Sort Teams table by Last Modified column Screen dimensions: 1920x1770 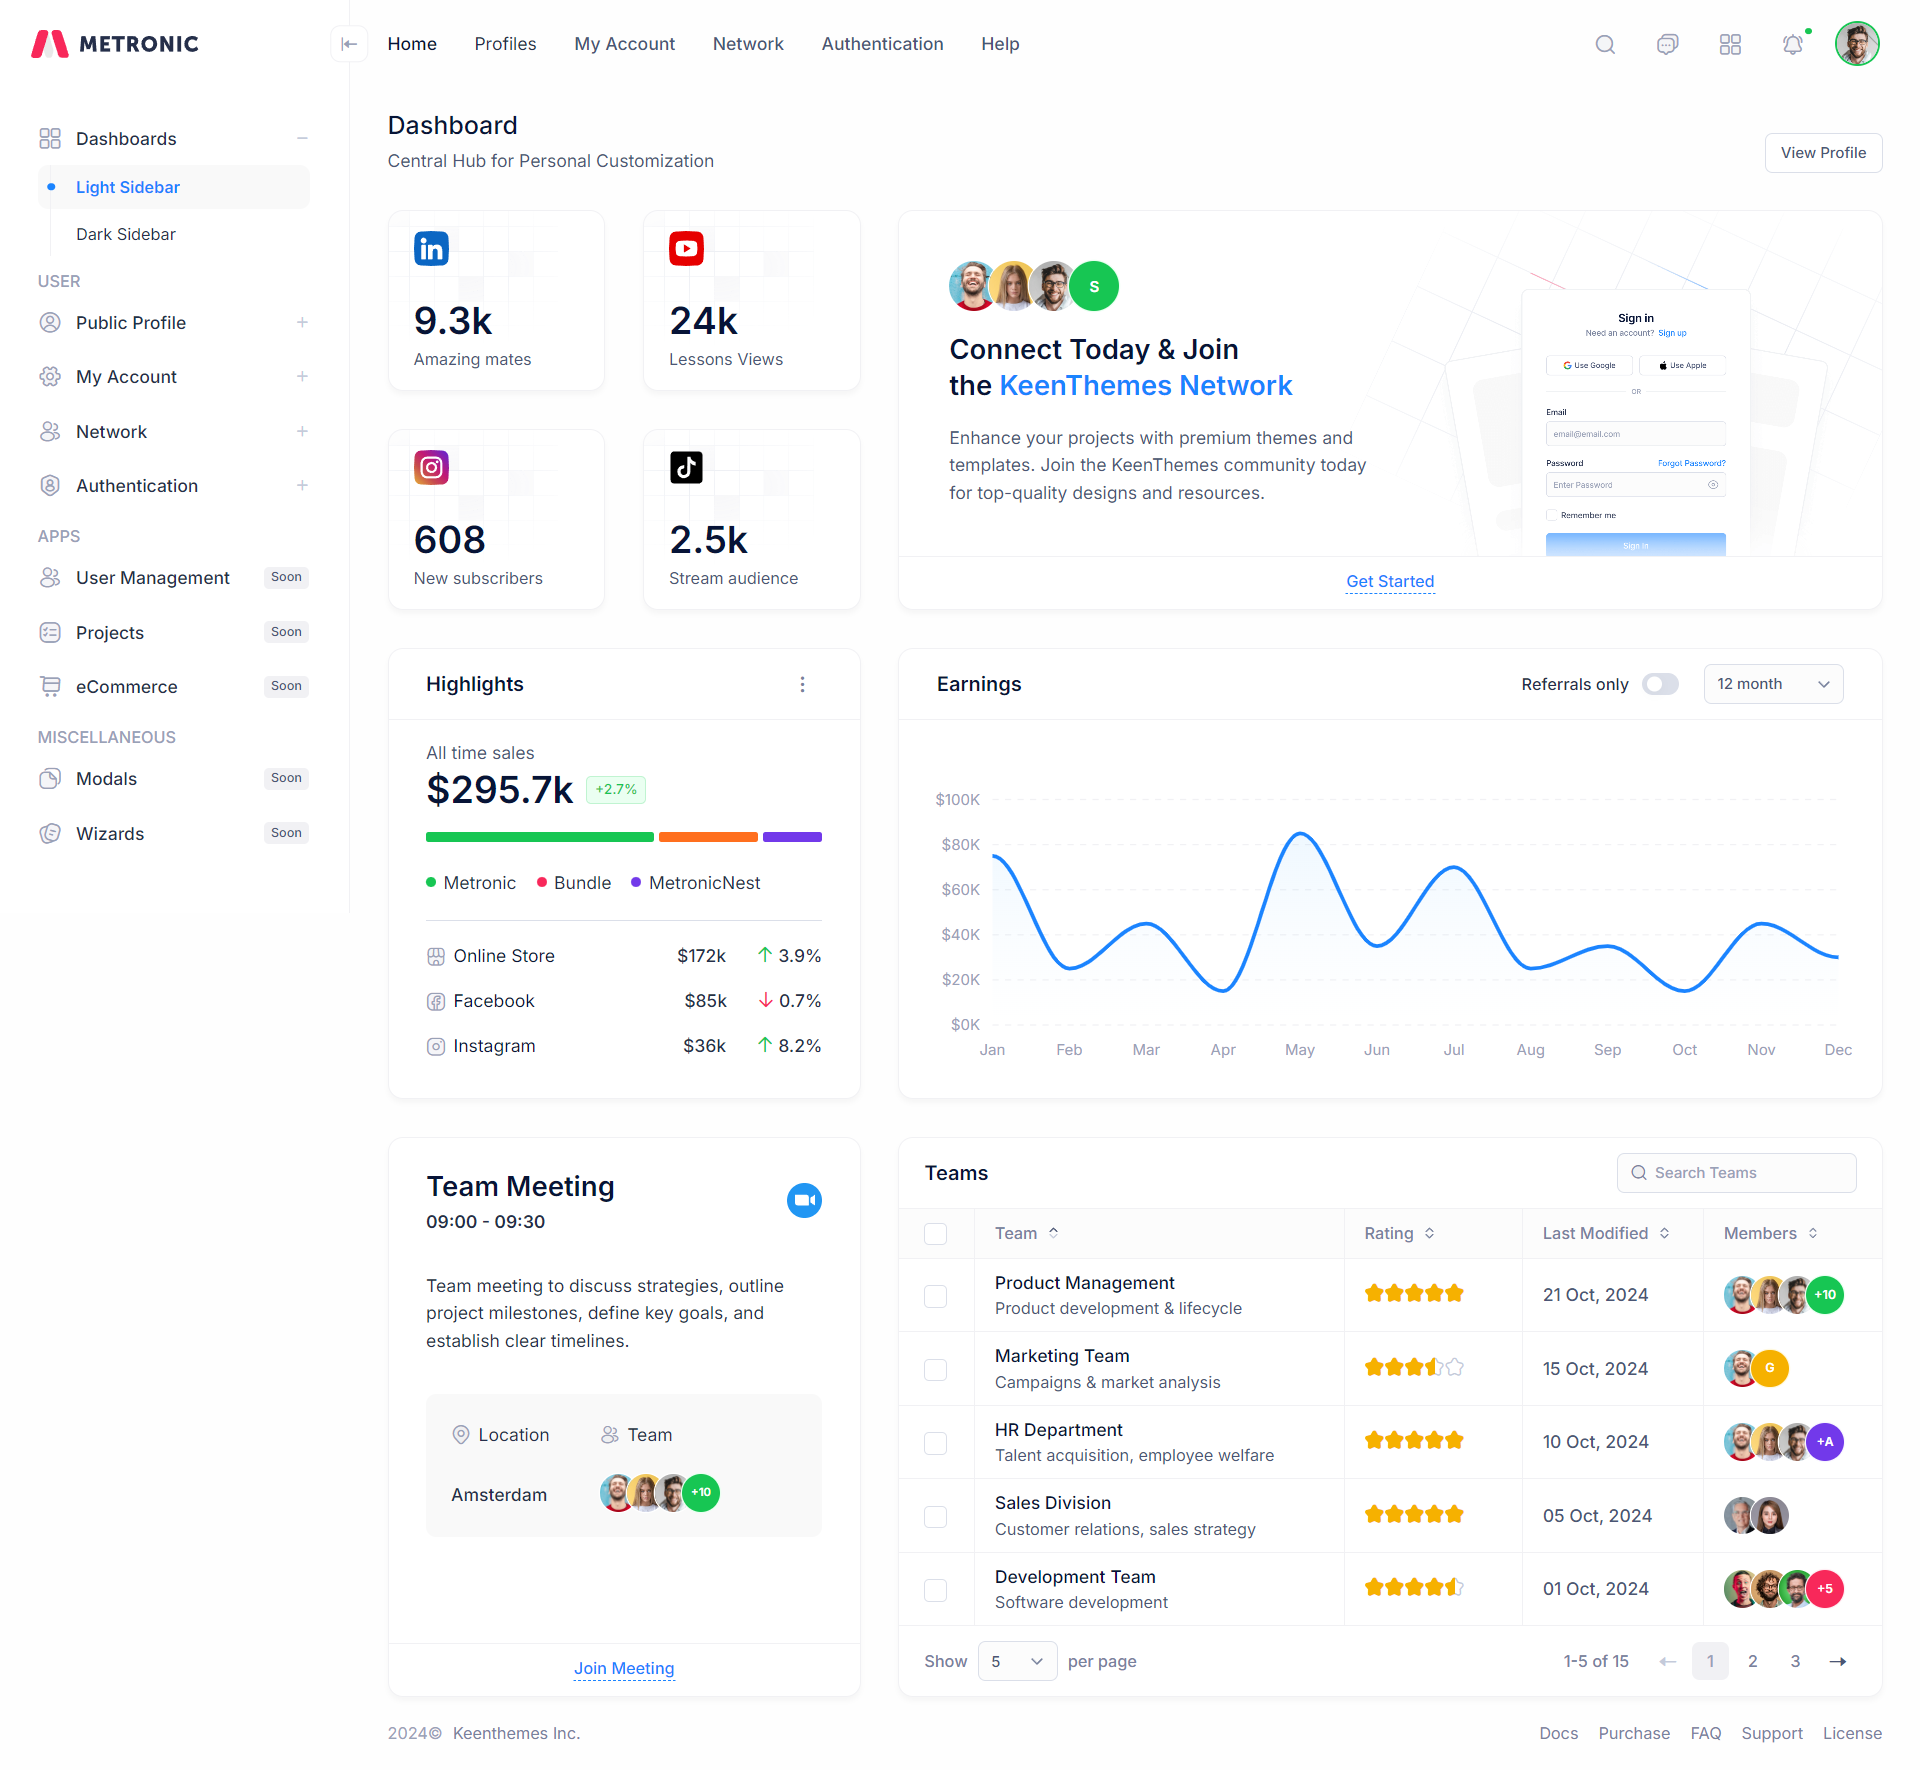[x=1606, y=1233]
